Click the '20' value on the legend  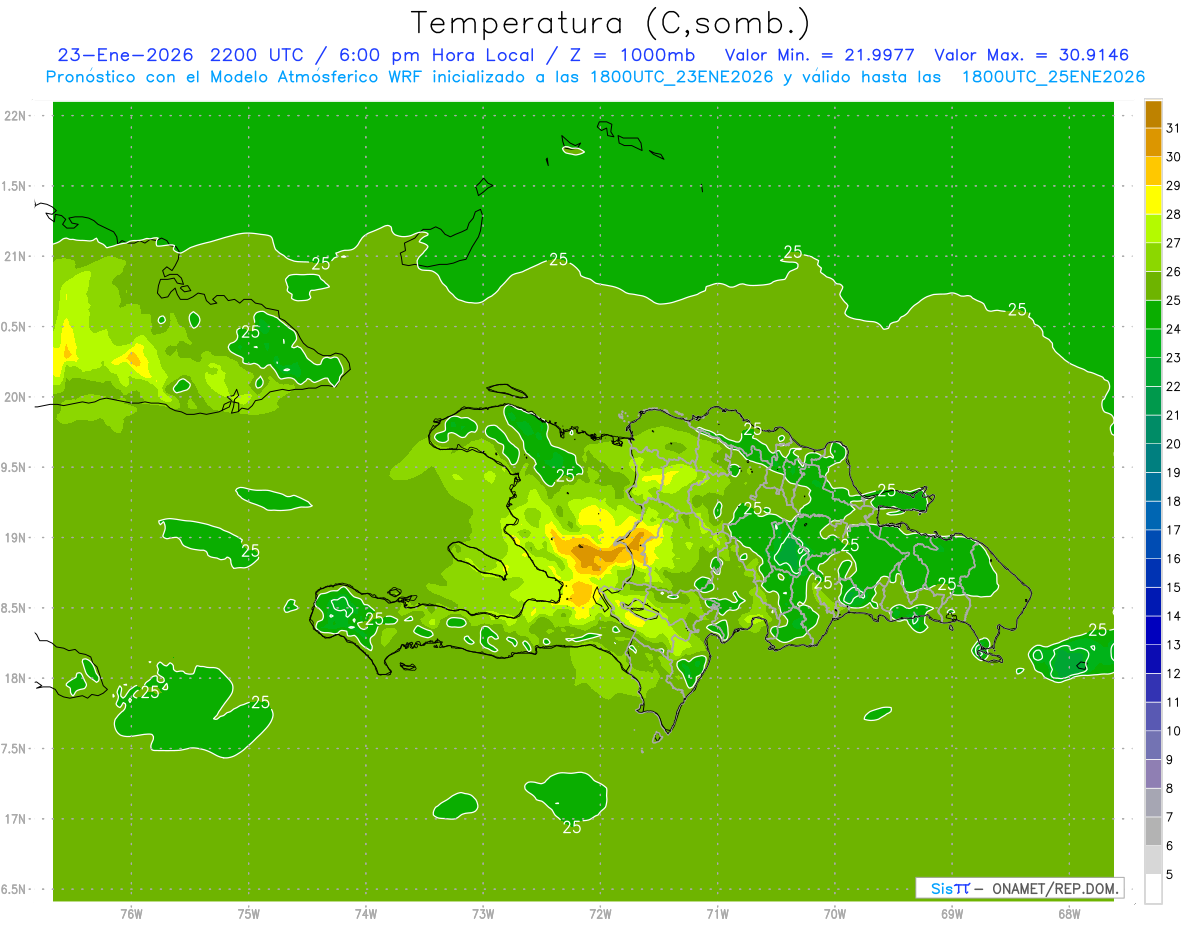[x=1174, y=444]
